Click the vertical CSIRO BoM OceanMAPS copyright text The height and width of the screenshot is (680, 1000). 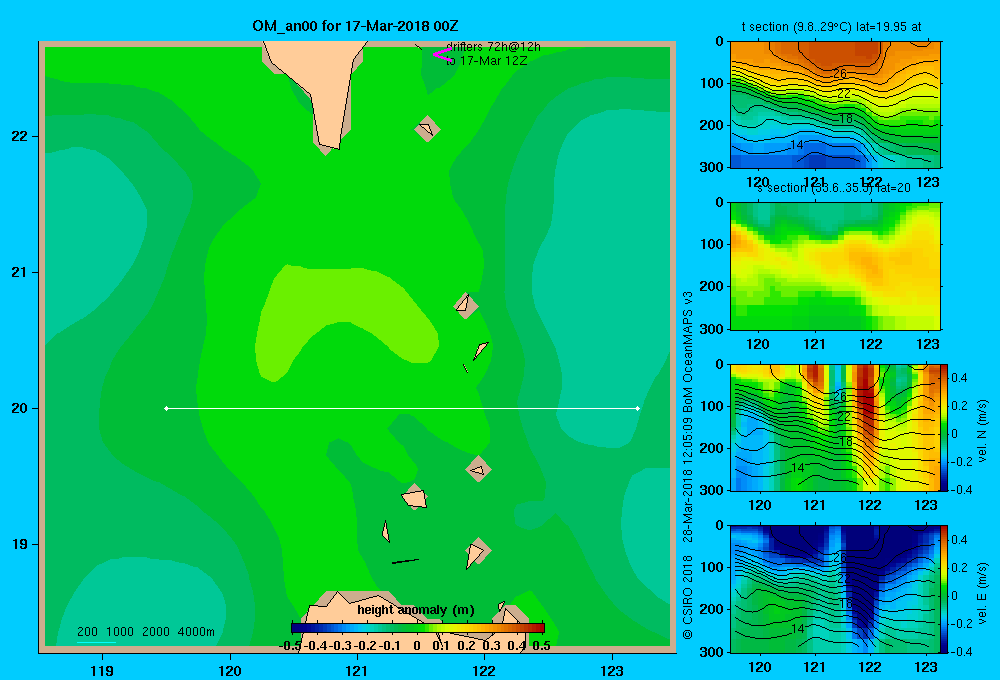(688, 466)
